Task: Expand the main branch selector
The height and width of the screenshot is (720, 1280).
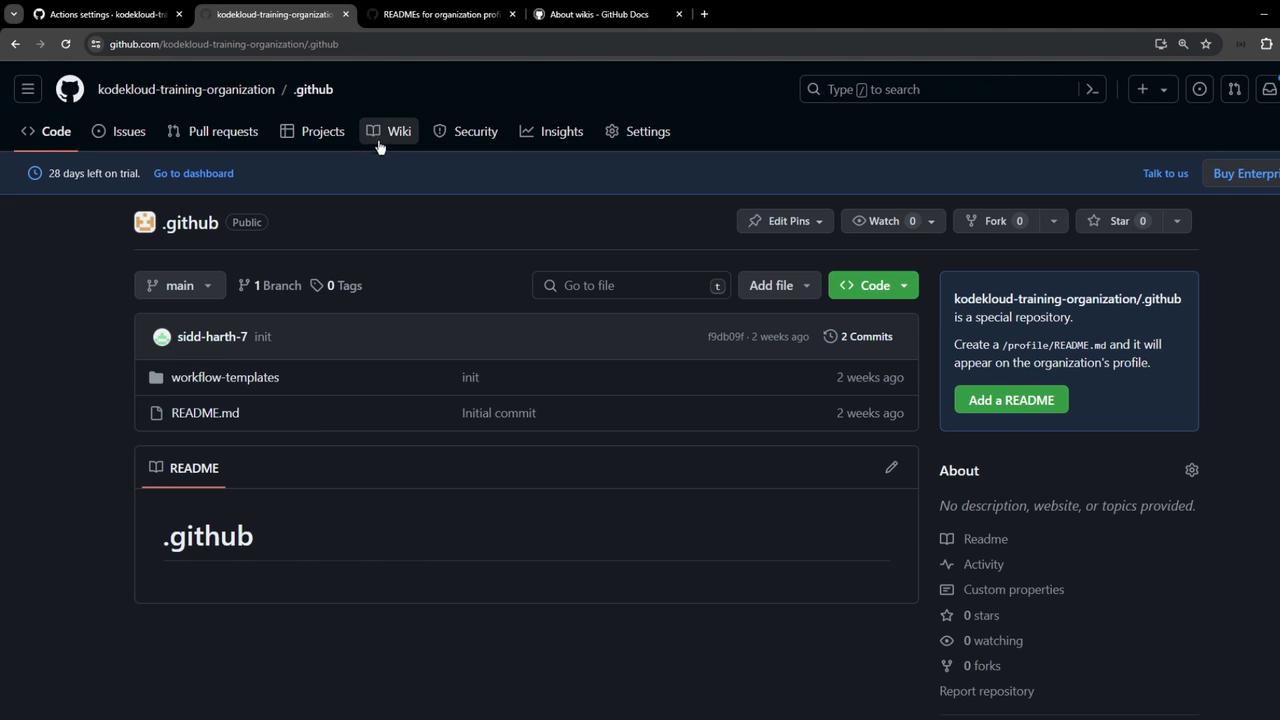Action: tap(180, 285)
